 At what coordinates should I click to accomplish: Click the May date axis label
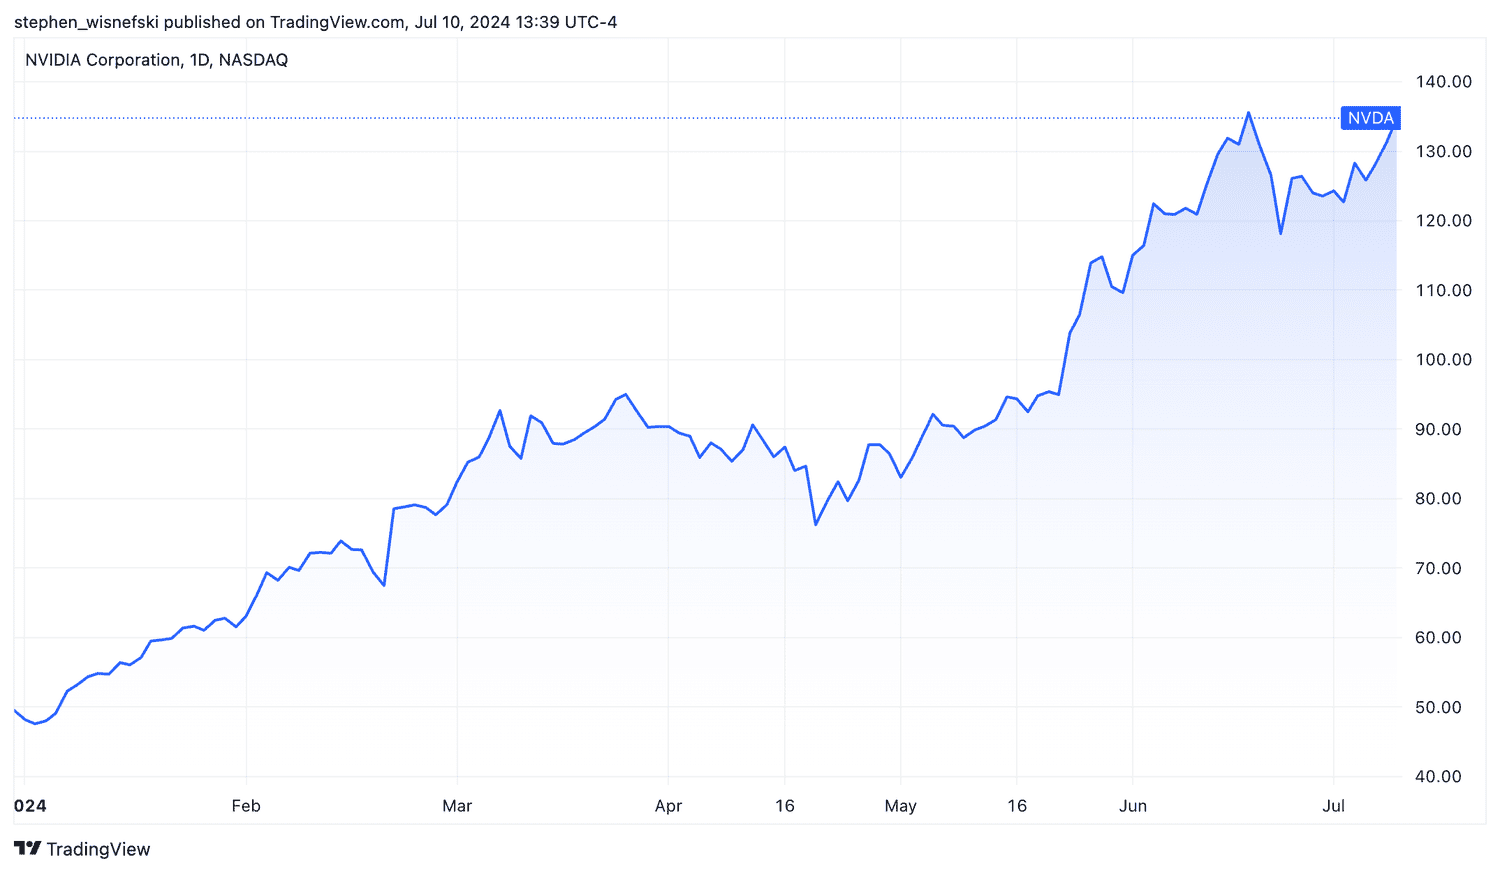click(901, 806)
